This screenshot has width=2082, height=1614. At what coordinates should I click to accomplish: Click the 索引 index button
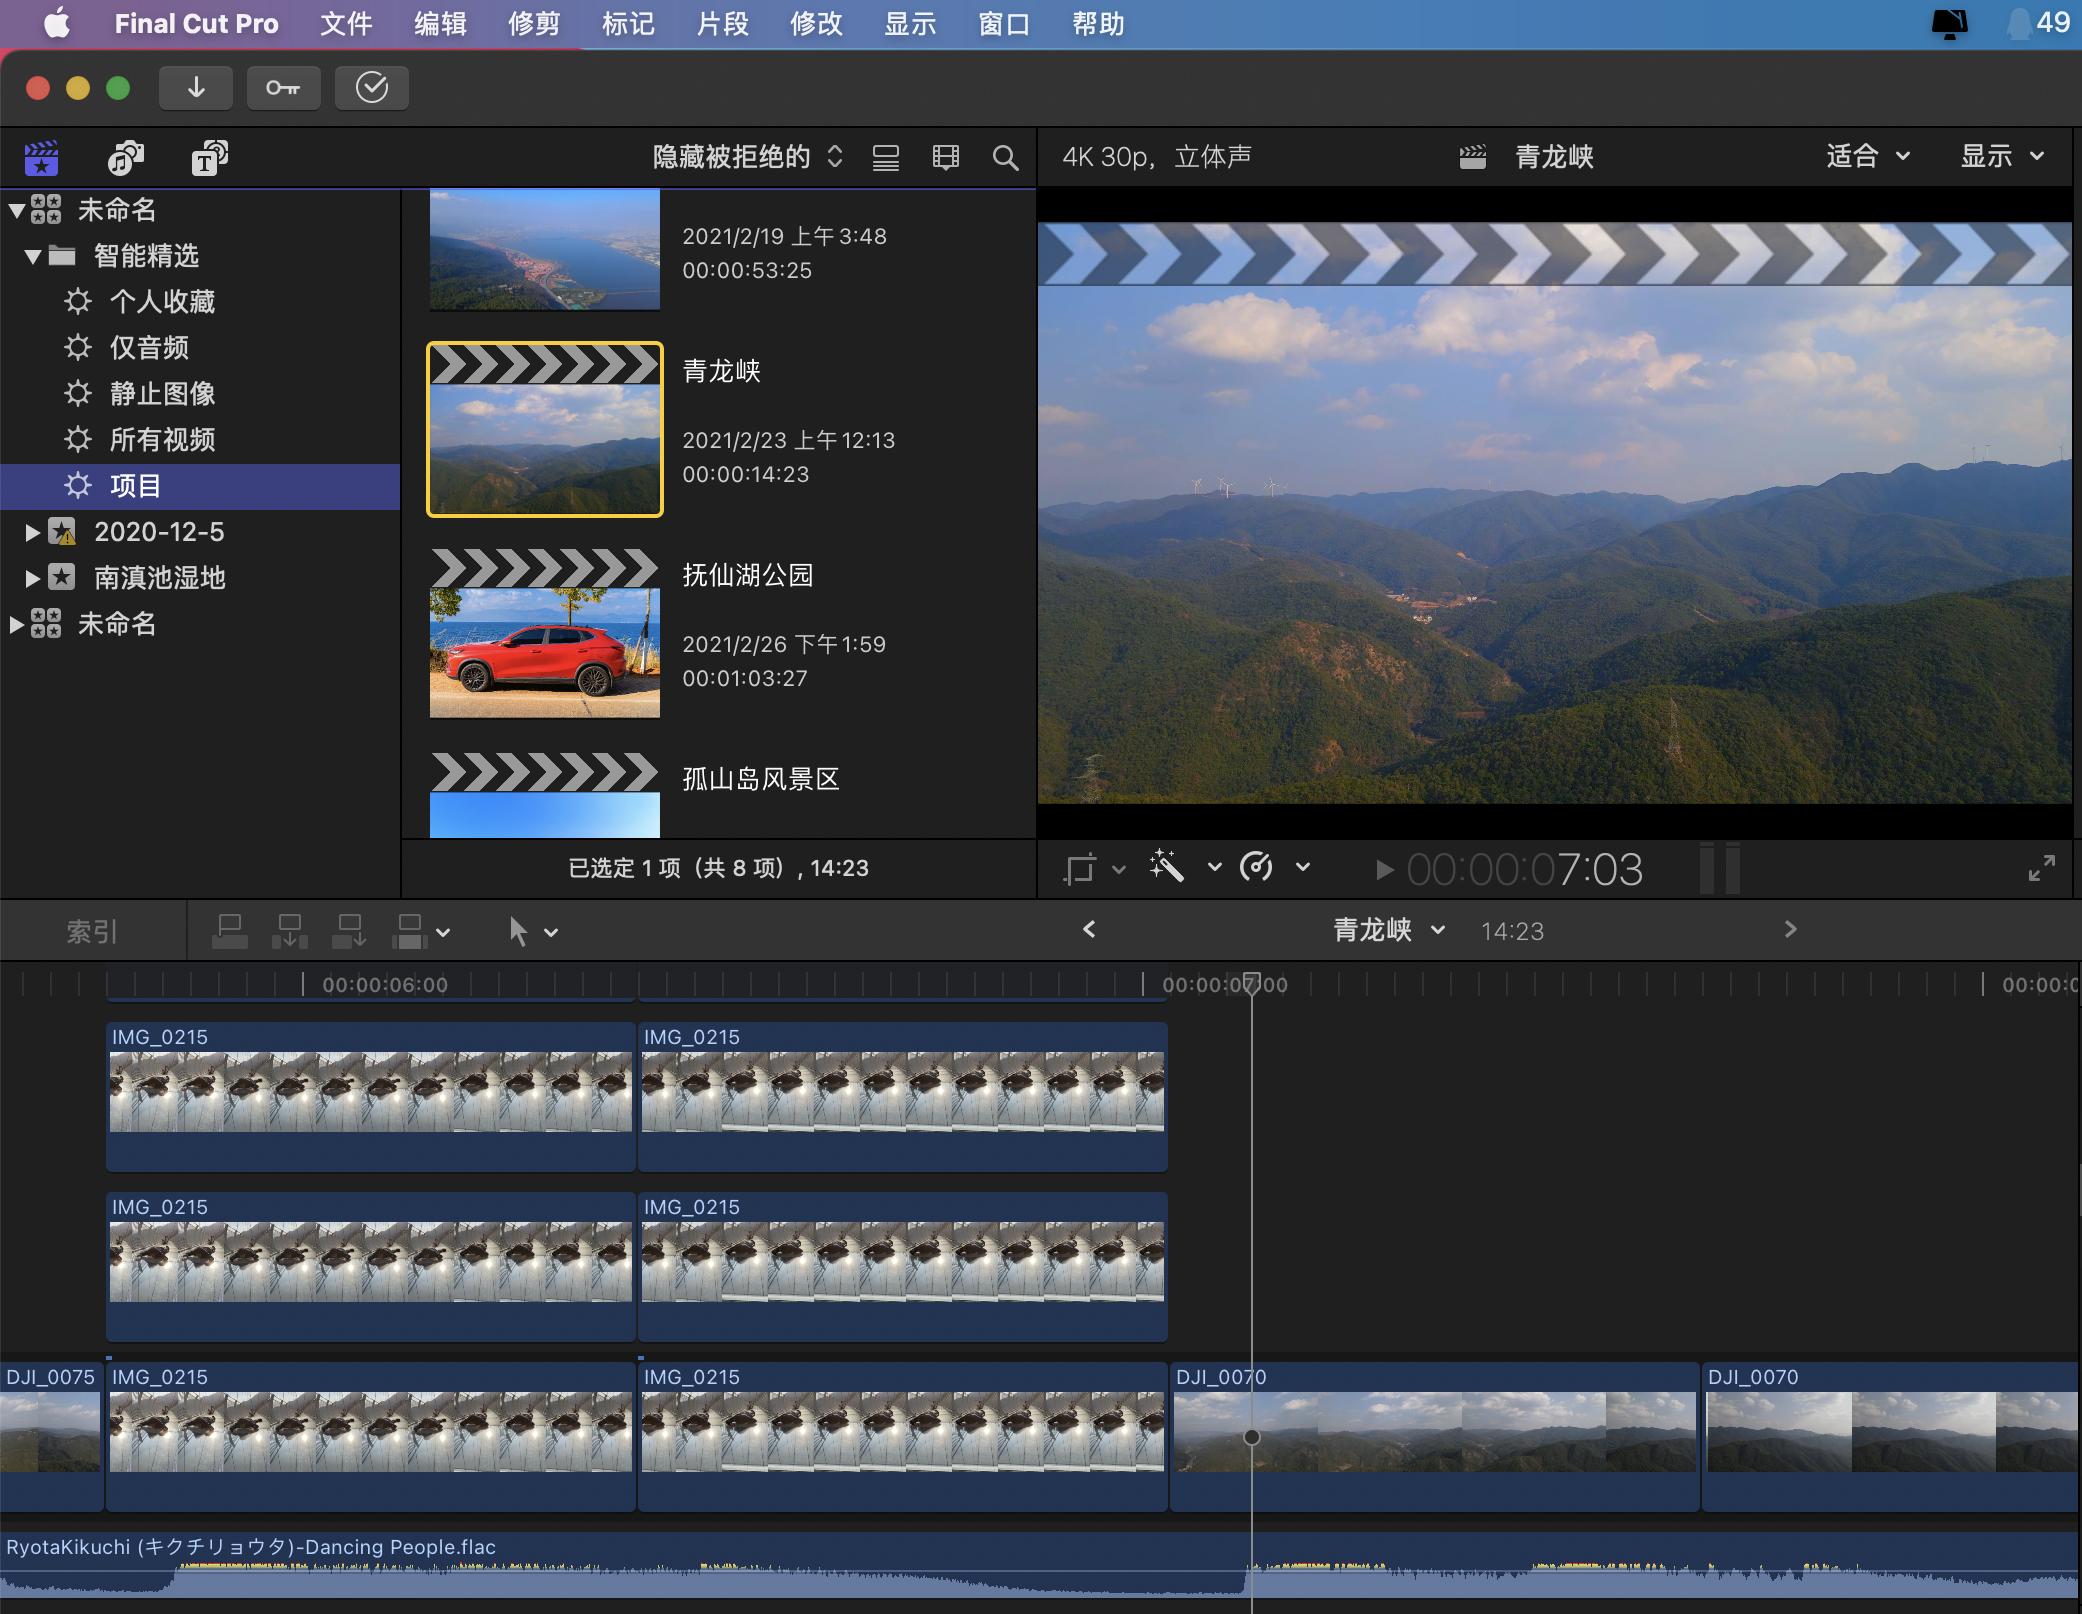point(92,932)
